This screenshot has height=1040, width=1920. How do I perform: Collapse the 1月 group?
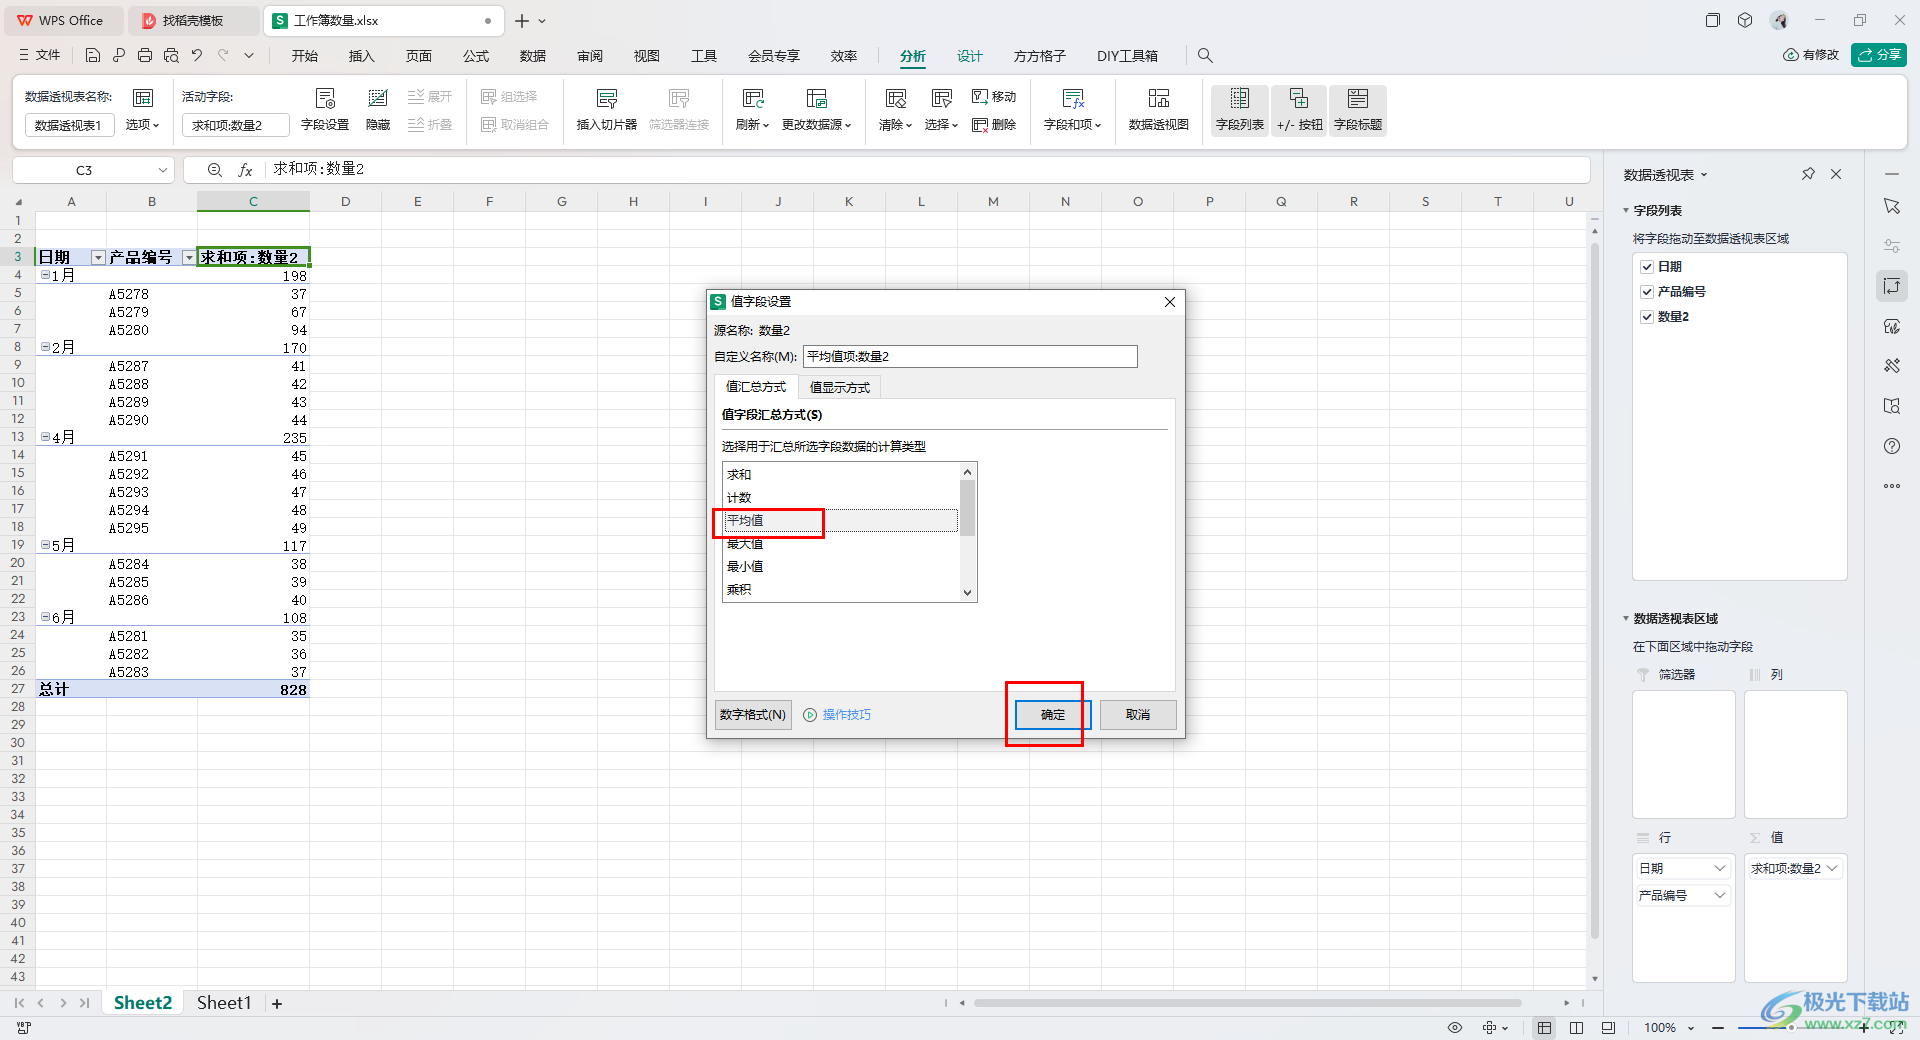[45, 275]
